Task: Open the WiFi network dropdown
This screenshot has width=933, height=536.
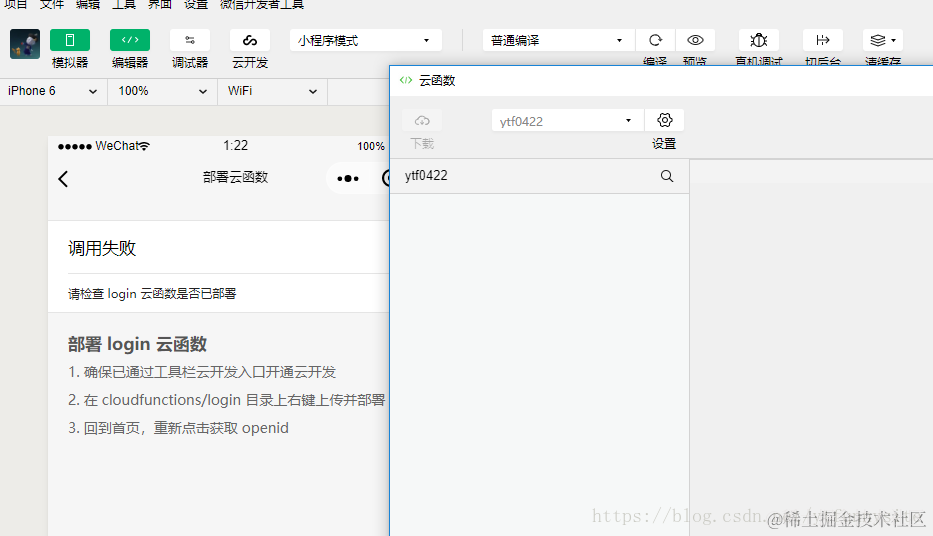Action: 272,91
